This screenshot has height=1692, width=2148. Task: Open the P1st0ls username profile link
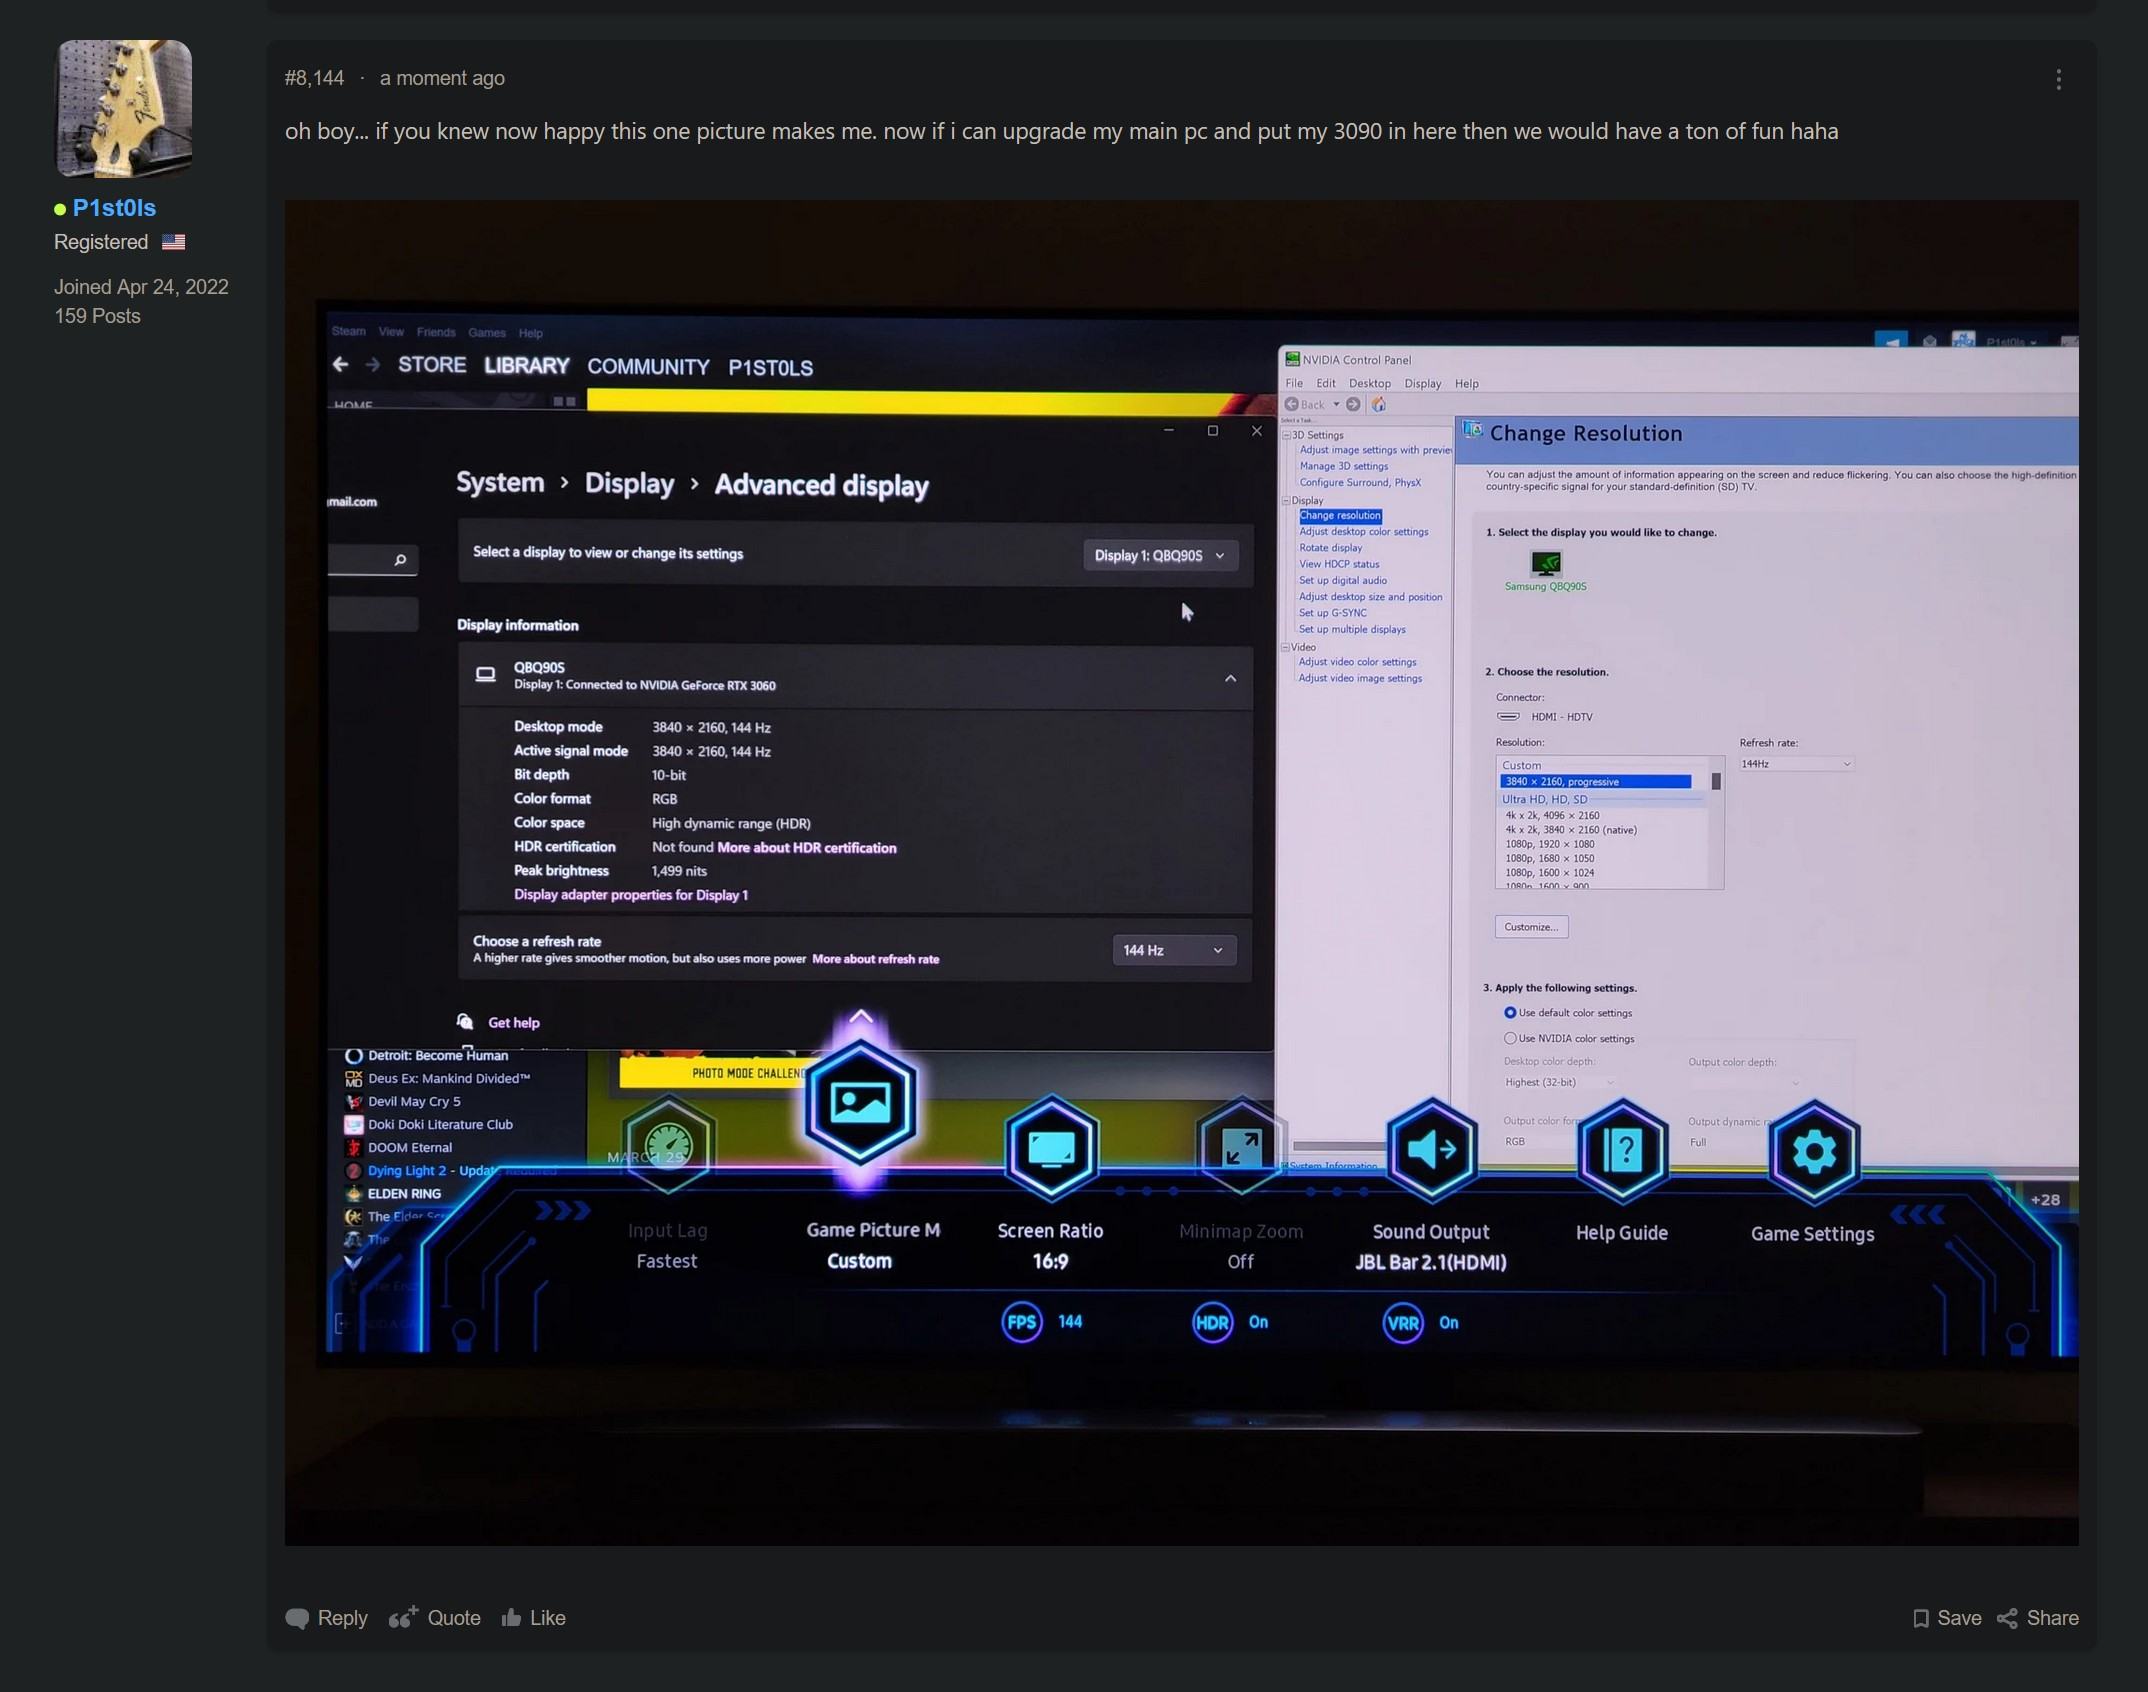point(114,208)
